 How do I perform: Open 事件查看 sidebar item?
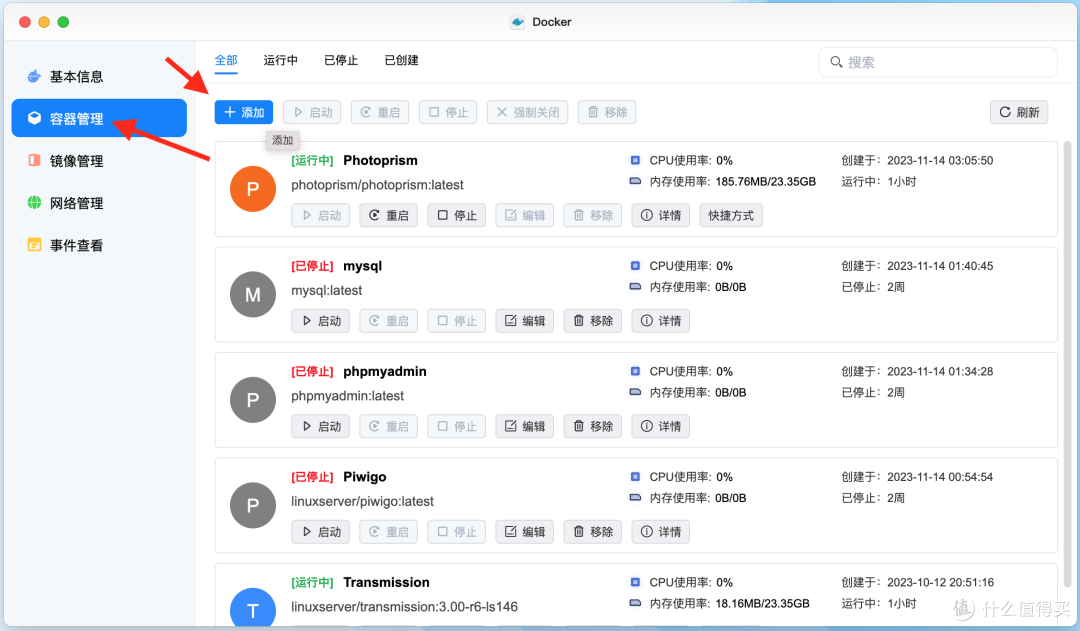click(x=98, y=245)
